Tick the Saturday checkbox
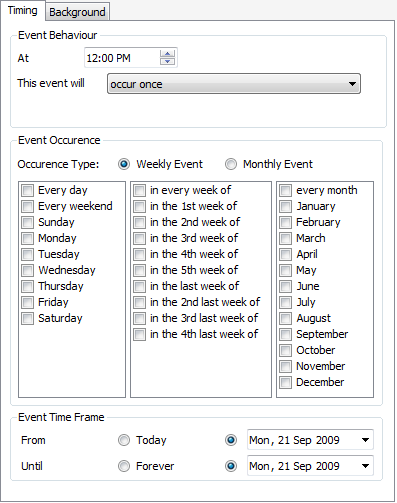The width and height of the screenshot is (397, 503). pyautogui.click(x=28, y=319)
